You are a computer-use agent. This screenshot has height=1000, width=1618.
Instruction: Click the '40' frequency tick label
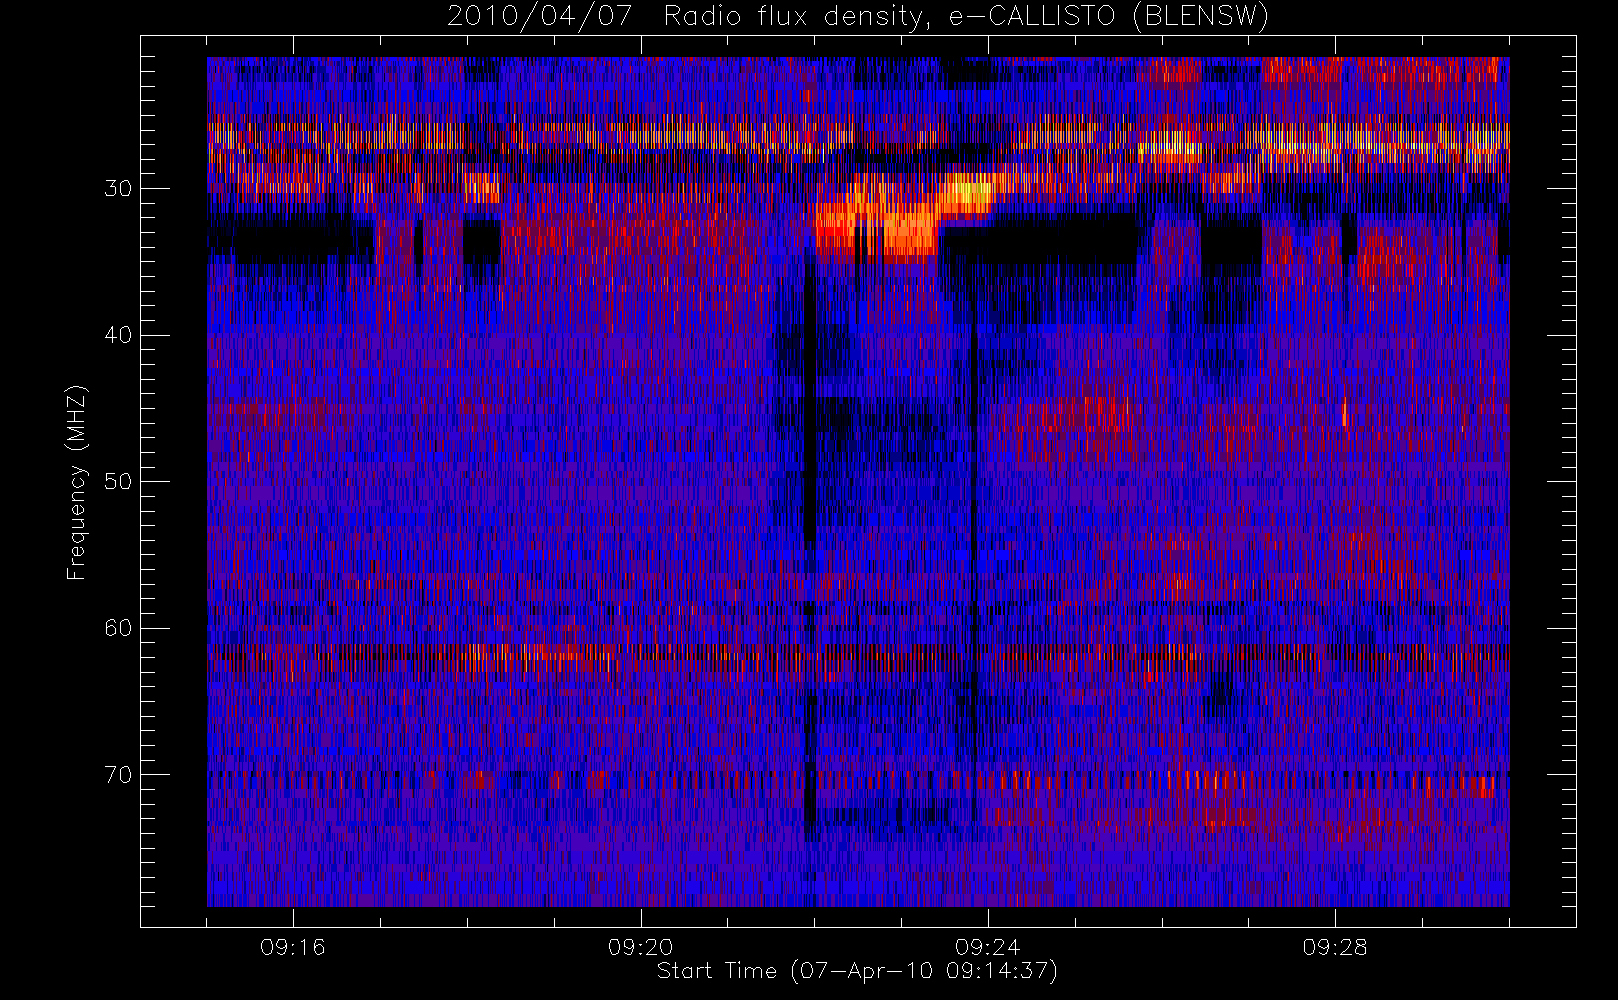coord(118,335)
